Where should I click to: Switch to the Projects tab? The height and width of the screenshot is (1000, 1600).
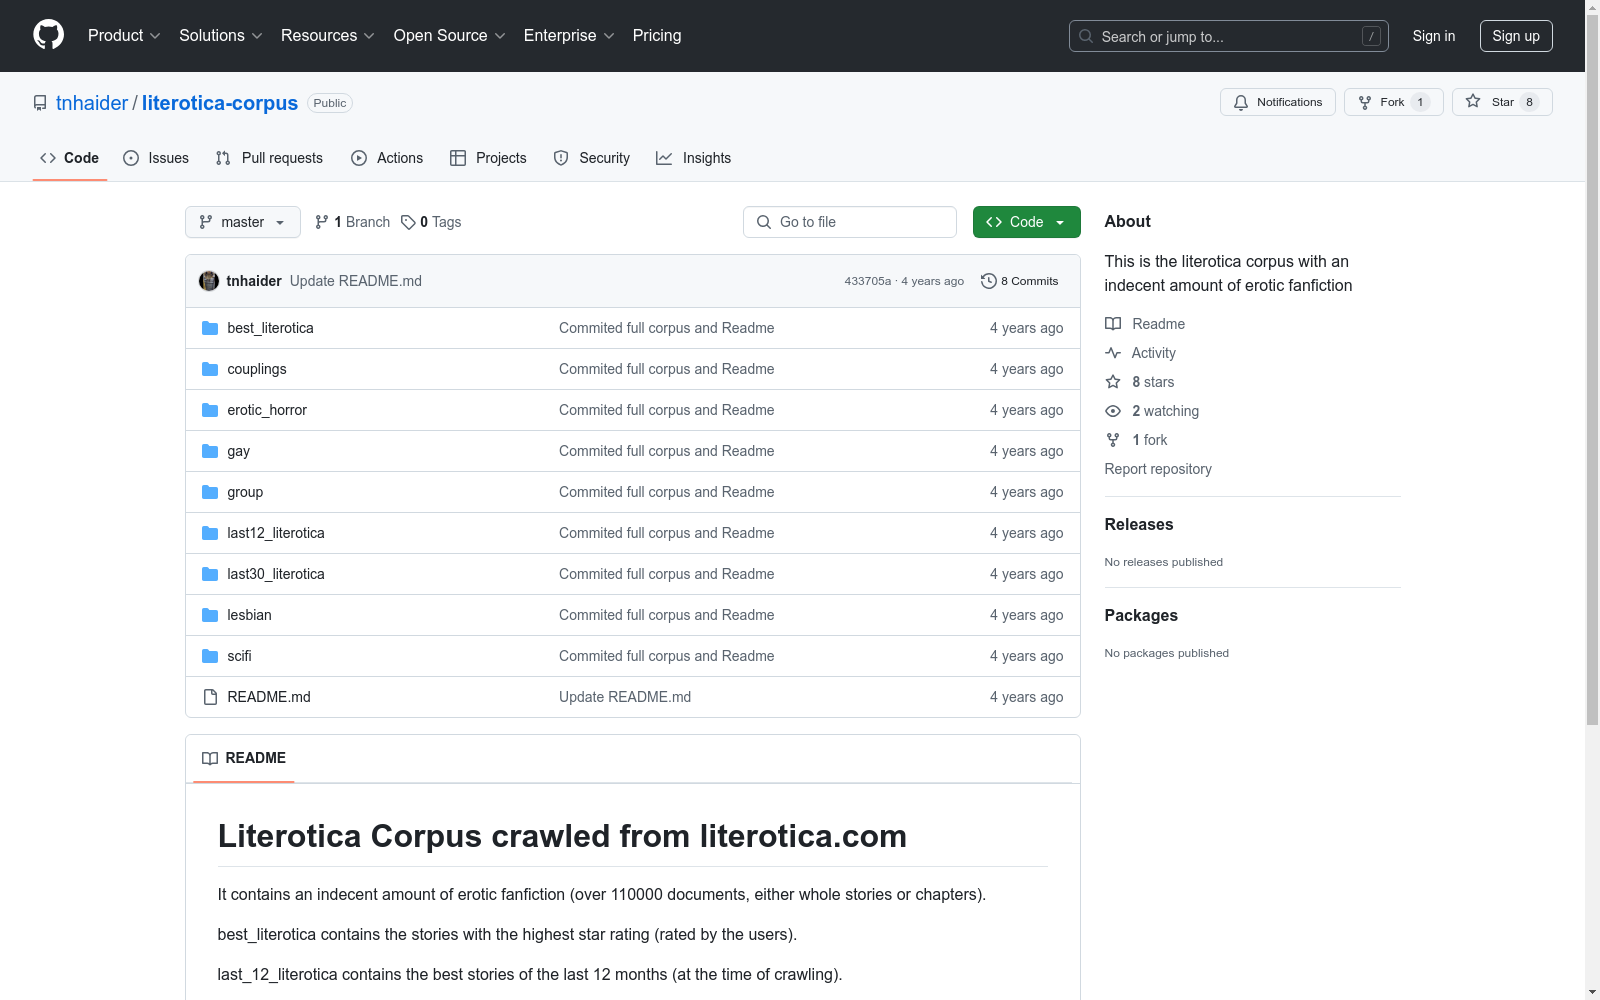(488, 158)
